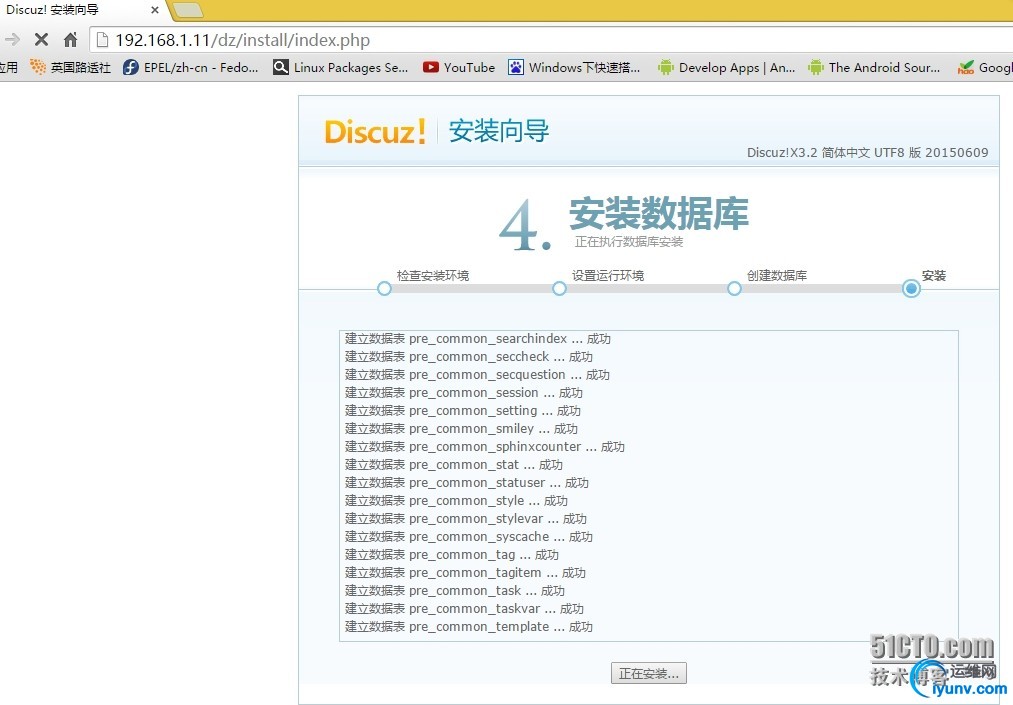Click the Discuz! logo in installer header
The width and height of the screenshot is (1013, 705).
tap(375, 132)
